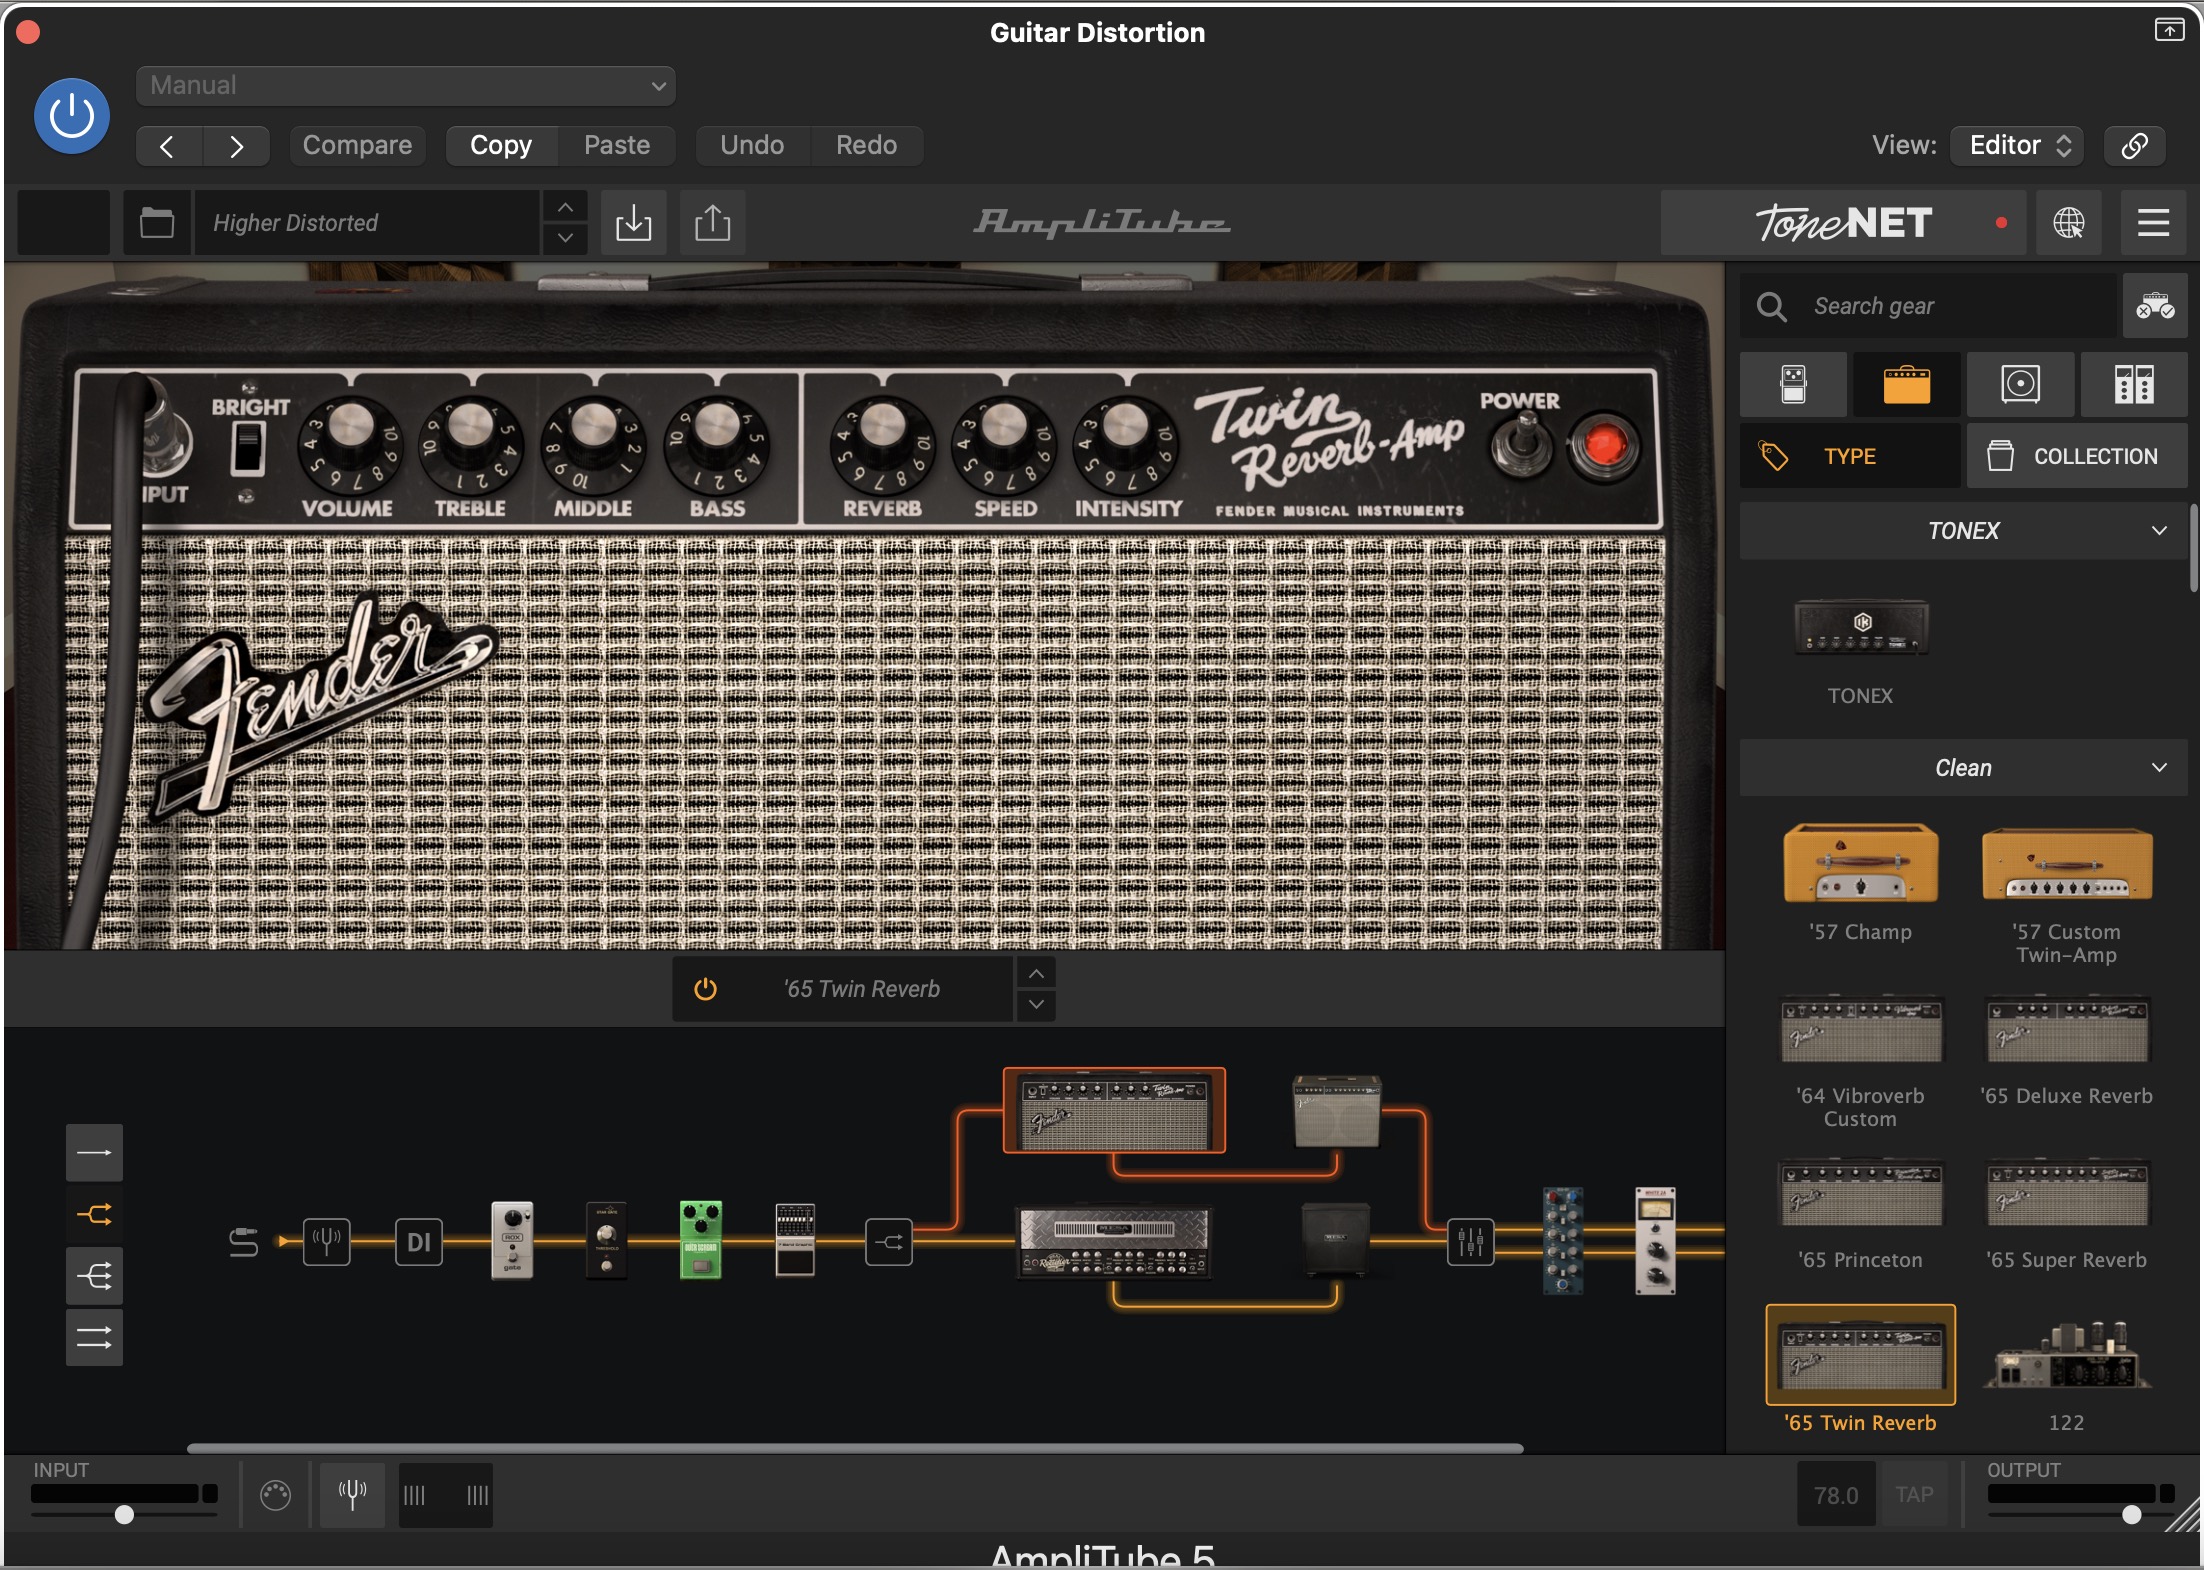Toggle the BRIGHT switch on amp
The height and width of the screenshot is (1570, 2204).
(x=248, y=447)
